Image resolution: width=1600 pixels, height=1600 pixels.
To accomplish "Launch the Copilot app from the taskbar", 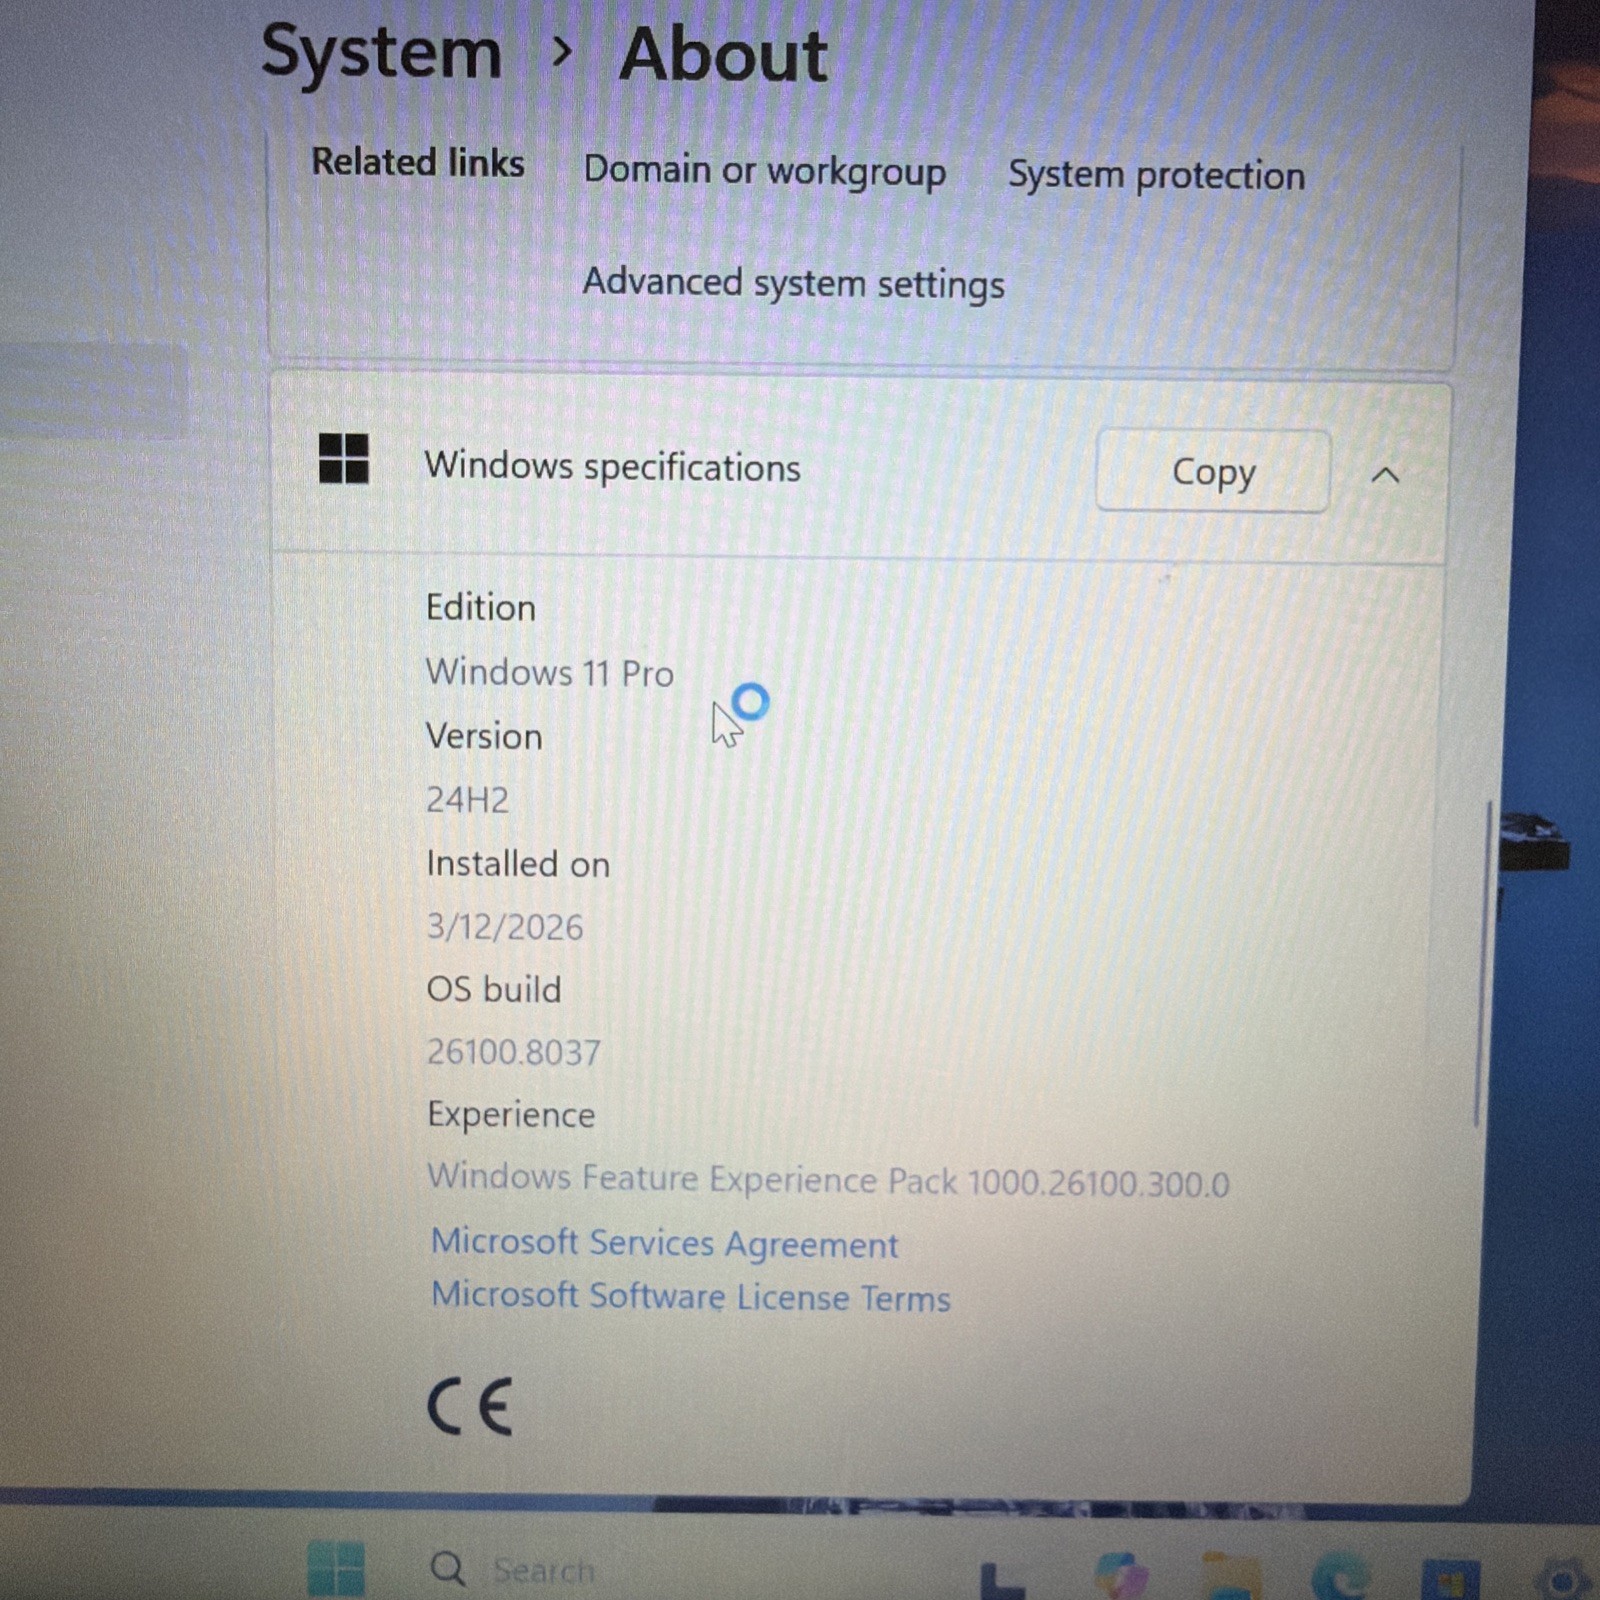I will pyautogui.click(x=1121, y=1577).
